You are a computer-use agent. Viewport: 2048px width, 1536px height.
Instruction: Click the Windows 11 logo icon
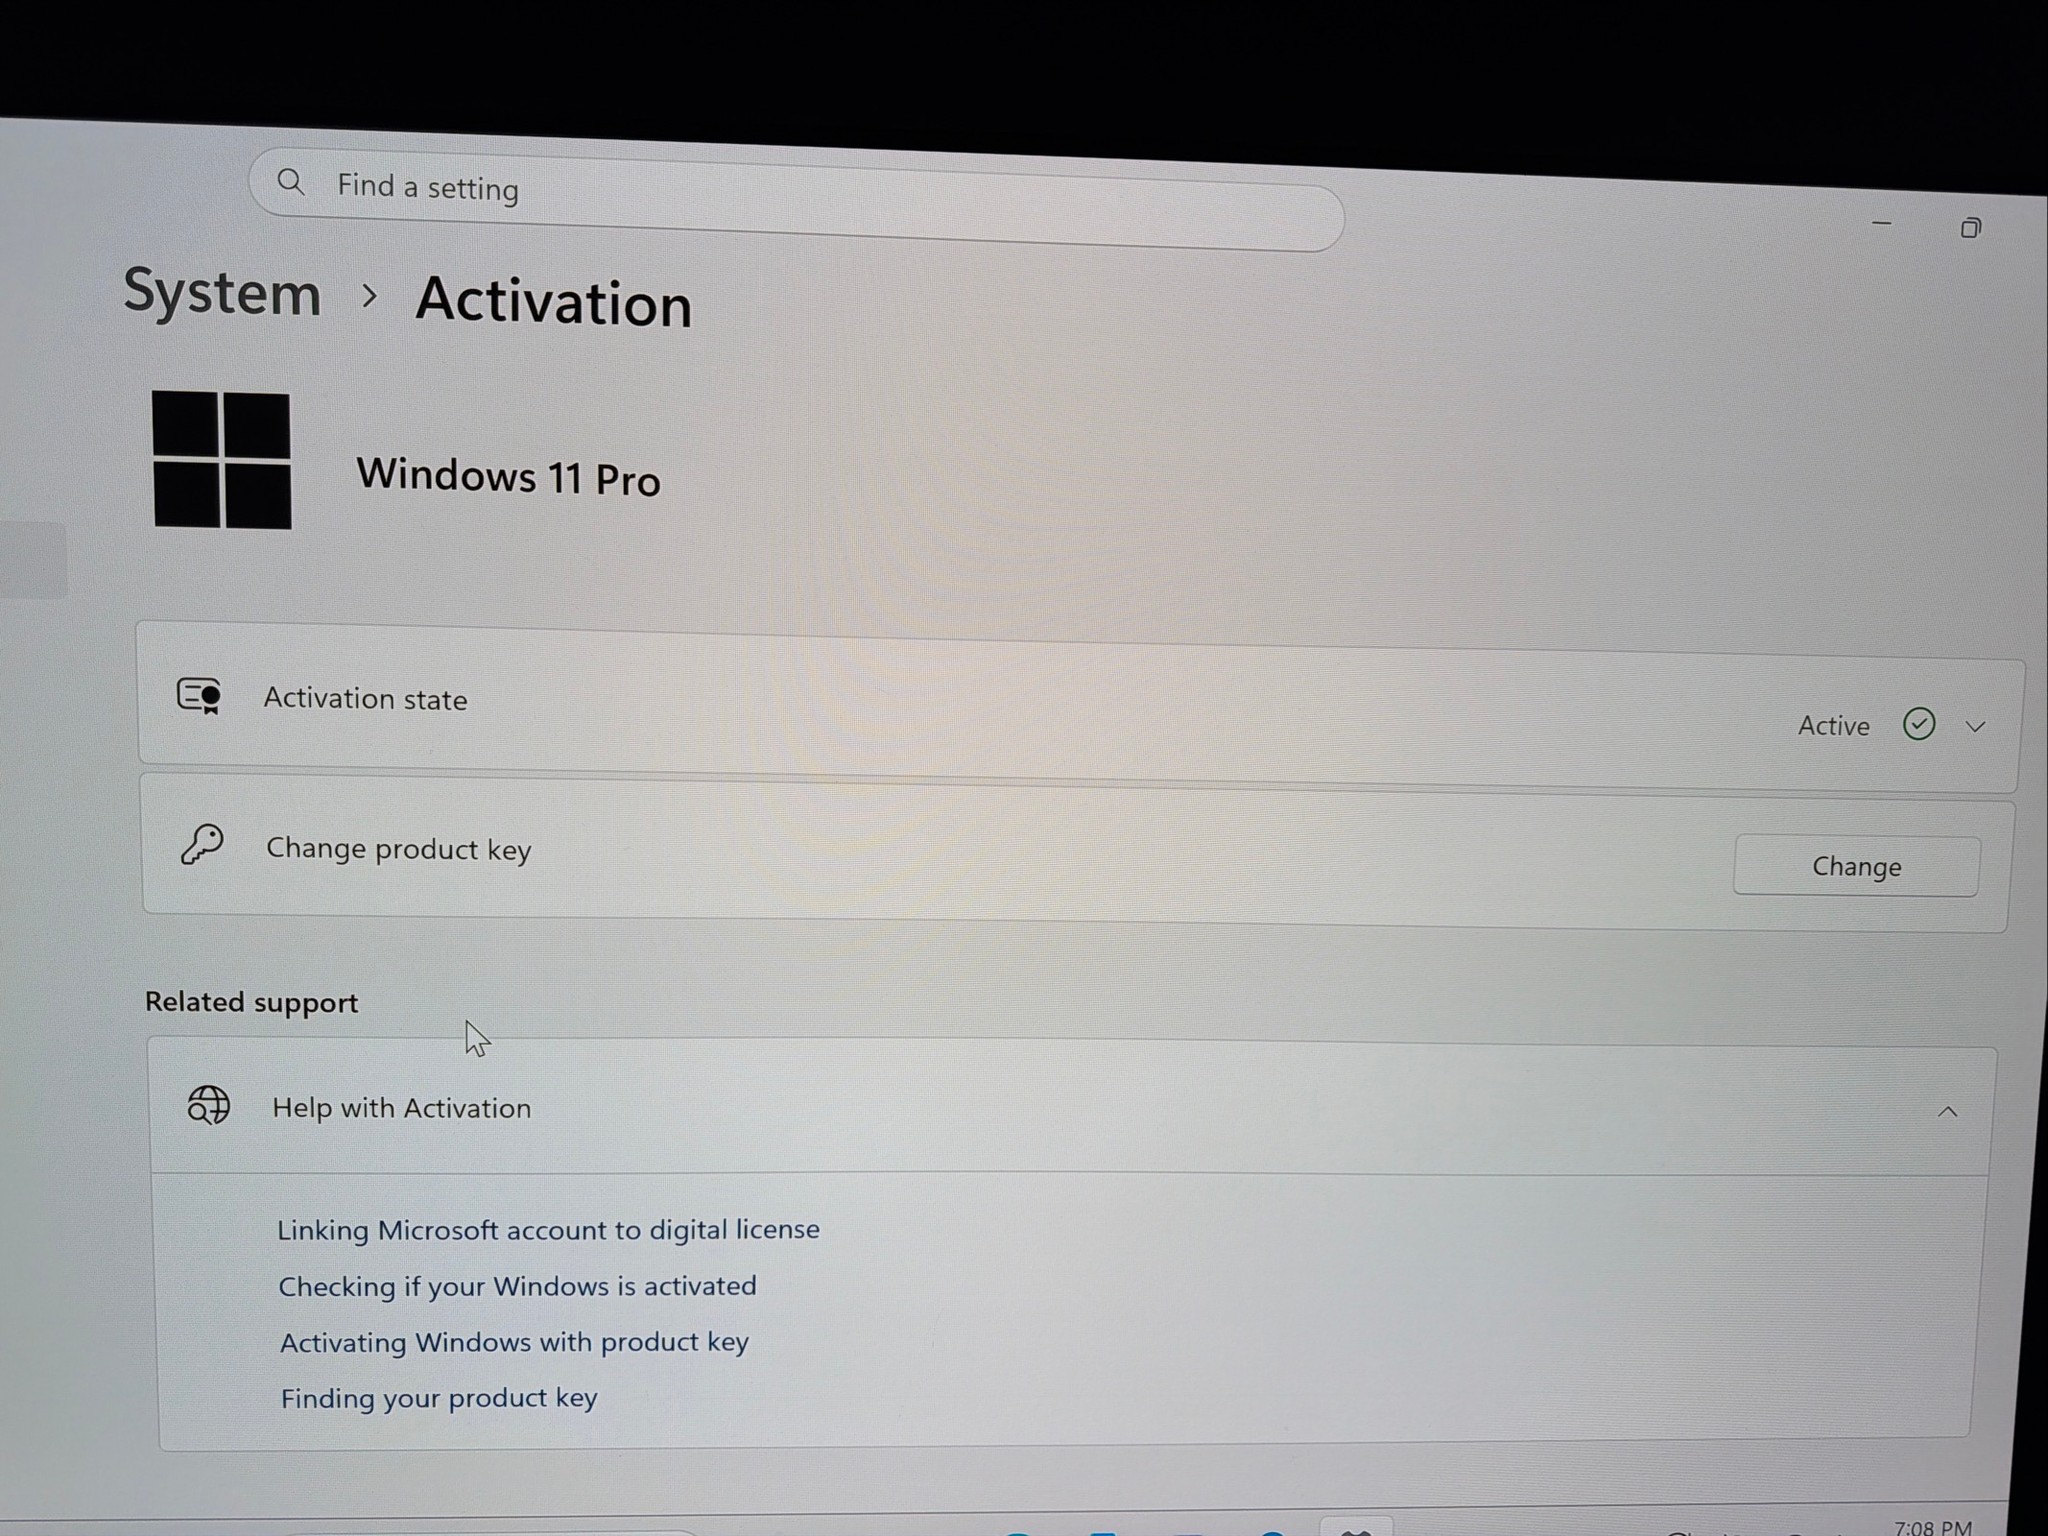(x=222, y=460)
